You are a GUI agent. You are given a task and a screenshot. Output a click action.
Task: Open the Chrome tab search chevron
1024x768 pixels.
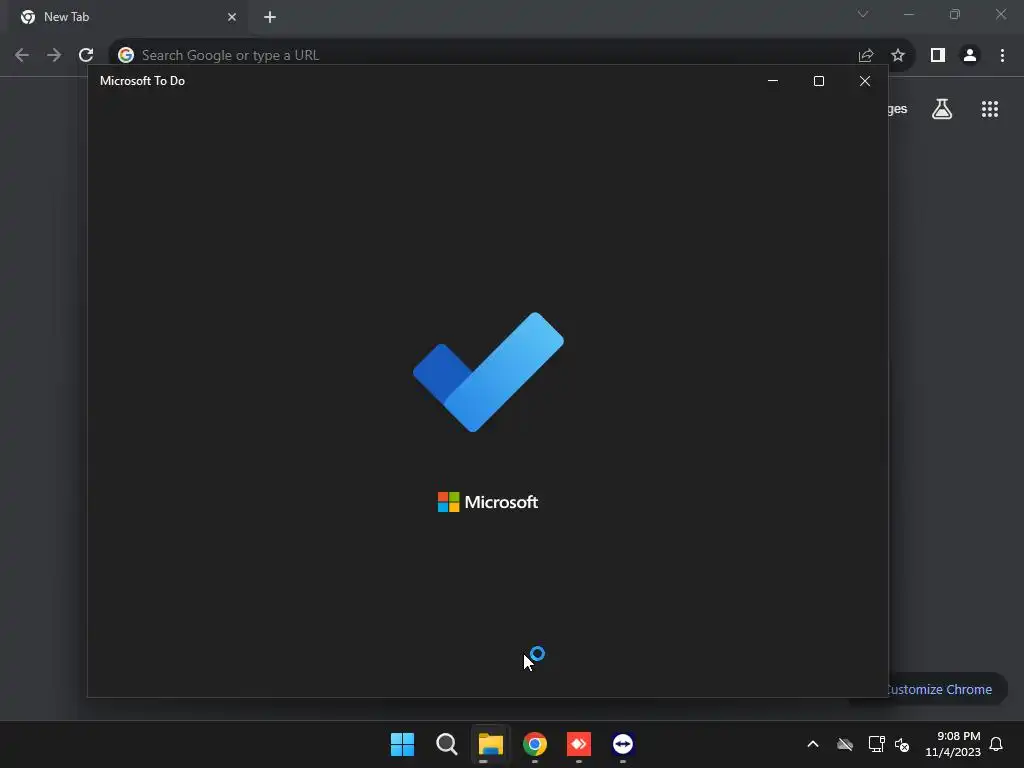[863, 14]
